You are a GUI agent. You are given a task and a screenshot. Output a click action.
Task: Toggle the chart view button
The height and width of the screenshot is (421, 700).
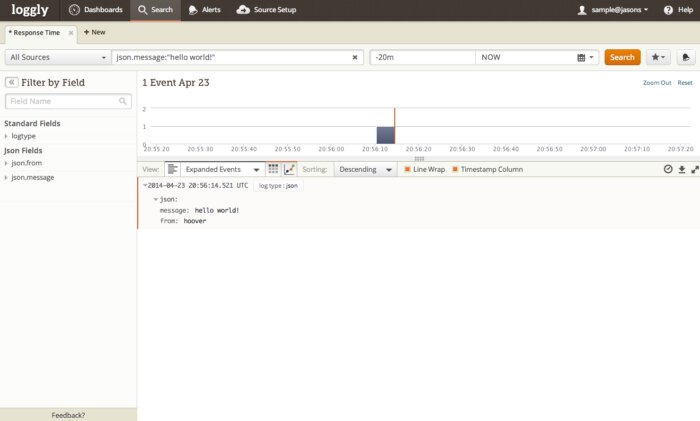289,170
